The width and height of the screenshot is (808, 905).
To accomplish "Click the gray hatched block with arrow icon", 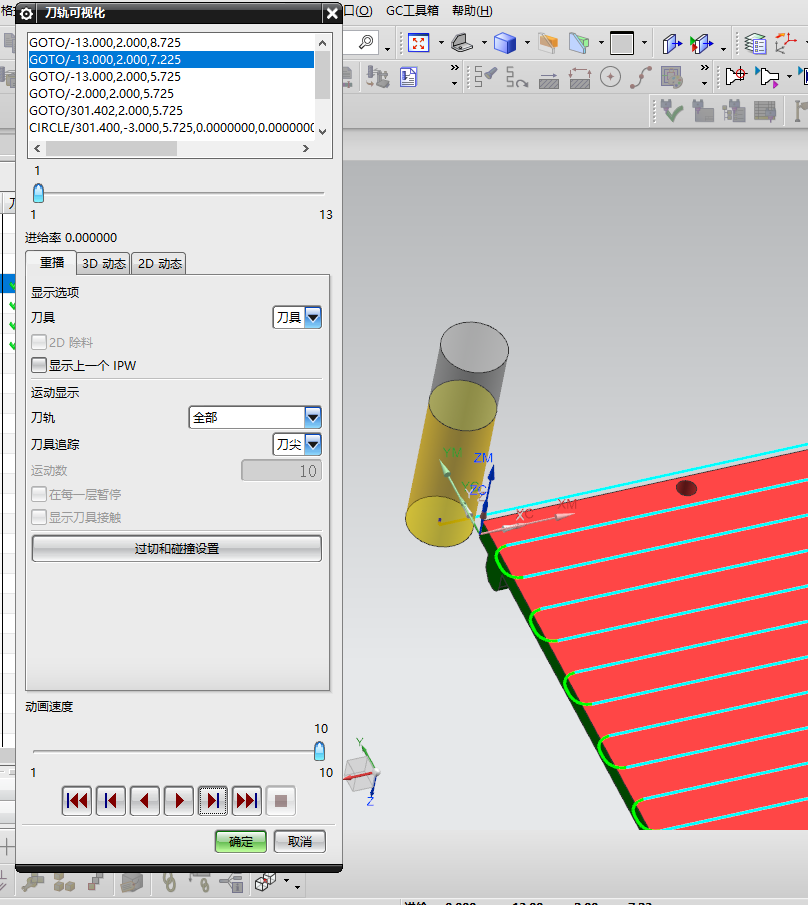I will tap(548, 79).
